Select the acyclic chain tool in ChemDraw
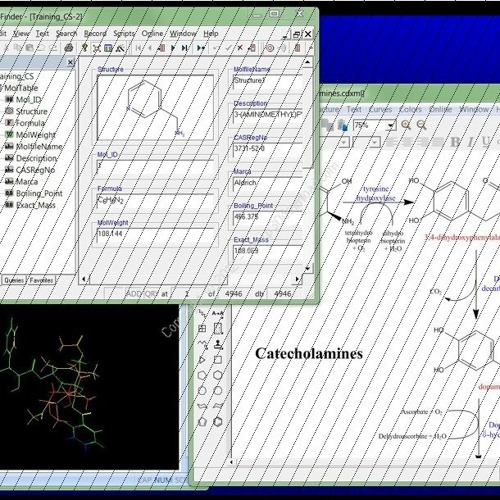This screenshot has width=500, height=500. click(202, 313)
